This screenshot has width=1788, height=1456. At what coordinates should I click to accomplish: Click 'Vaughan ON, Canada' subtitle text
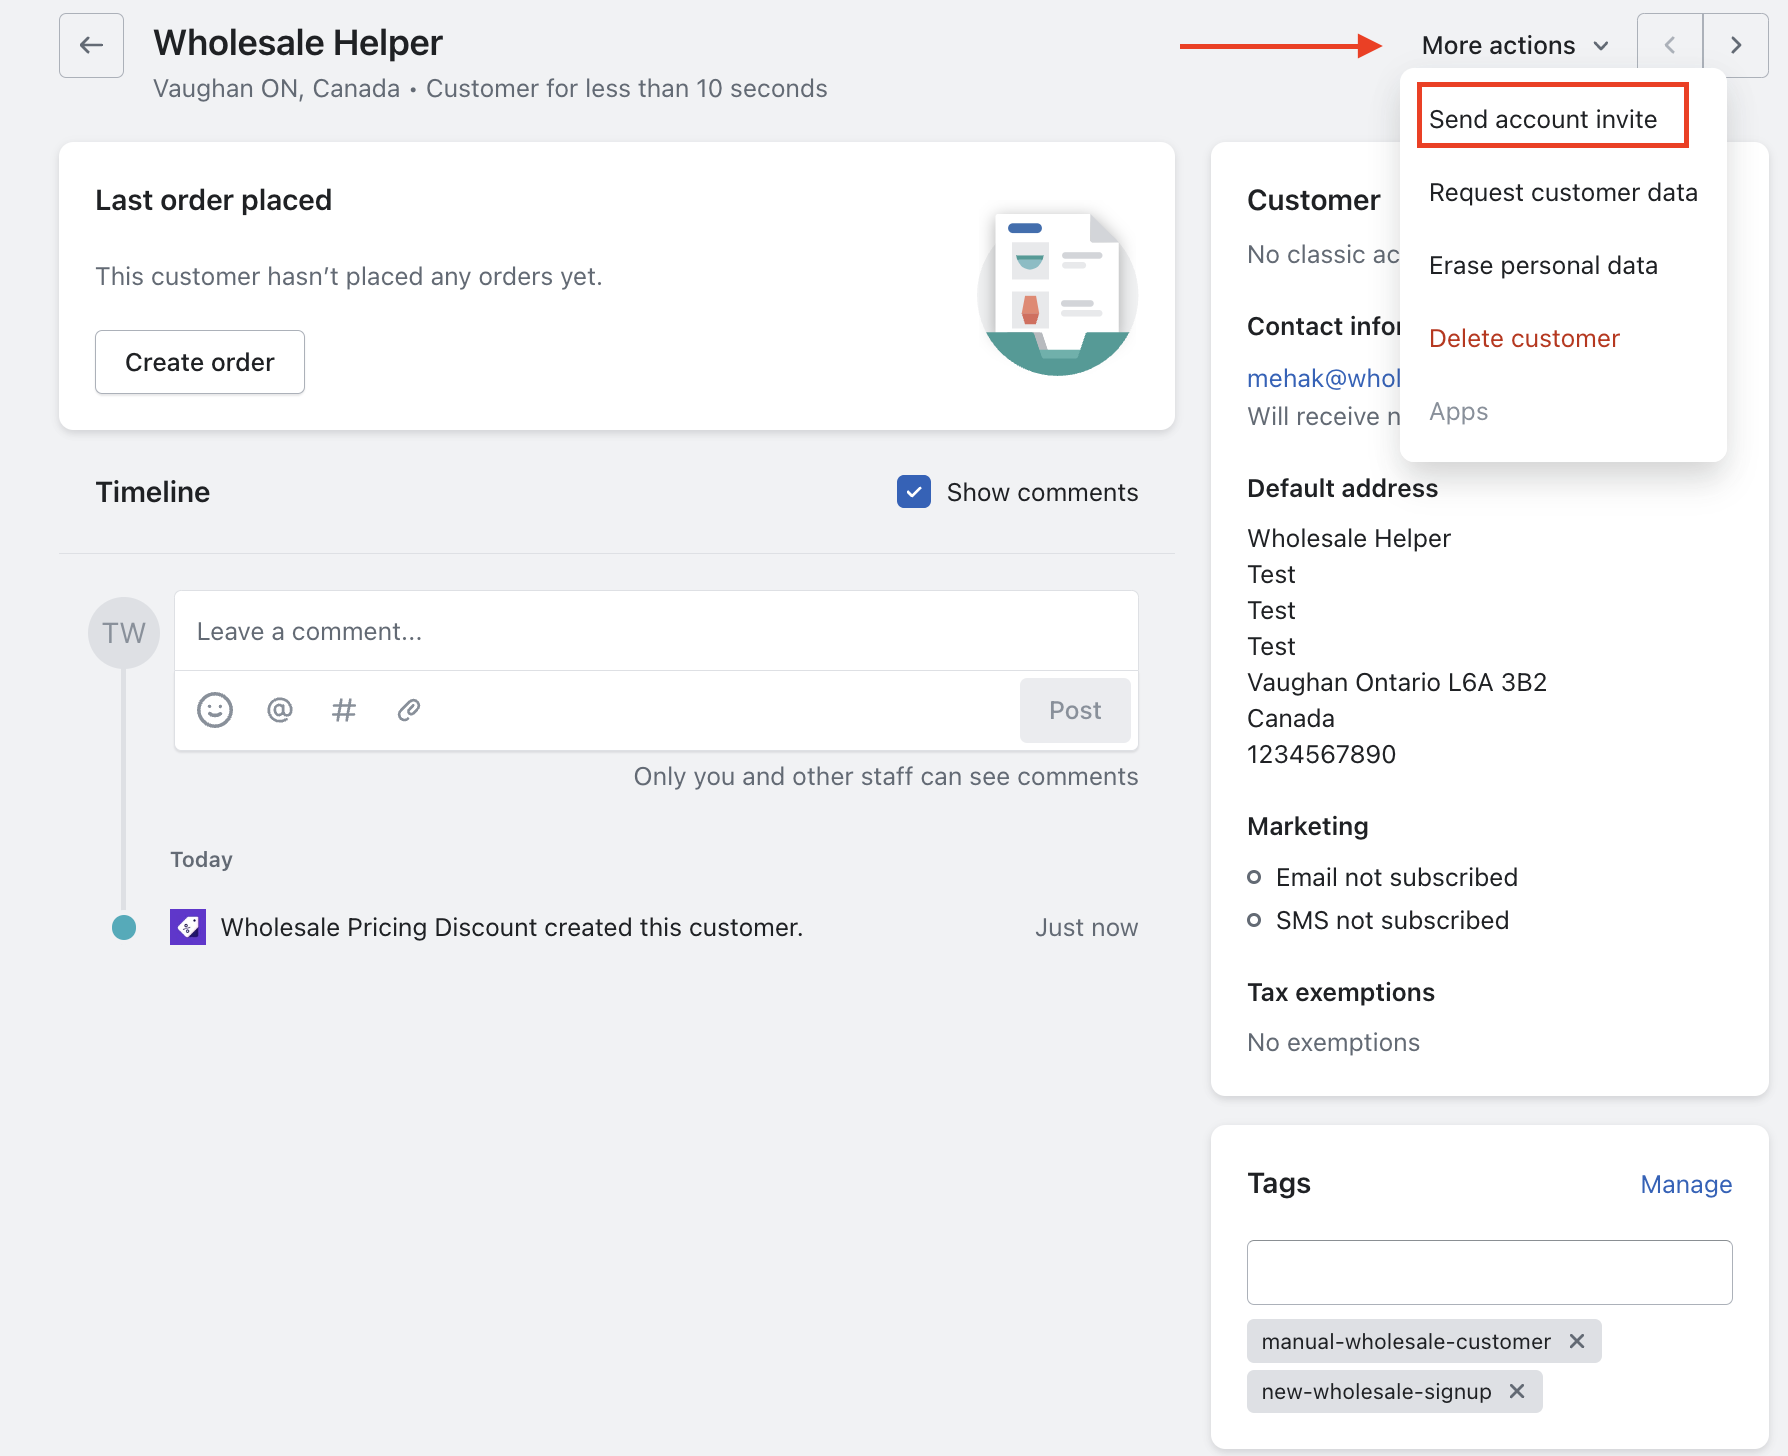pyautogui.click(x=276, y=88)
